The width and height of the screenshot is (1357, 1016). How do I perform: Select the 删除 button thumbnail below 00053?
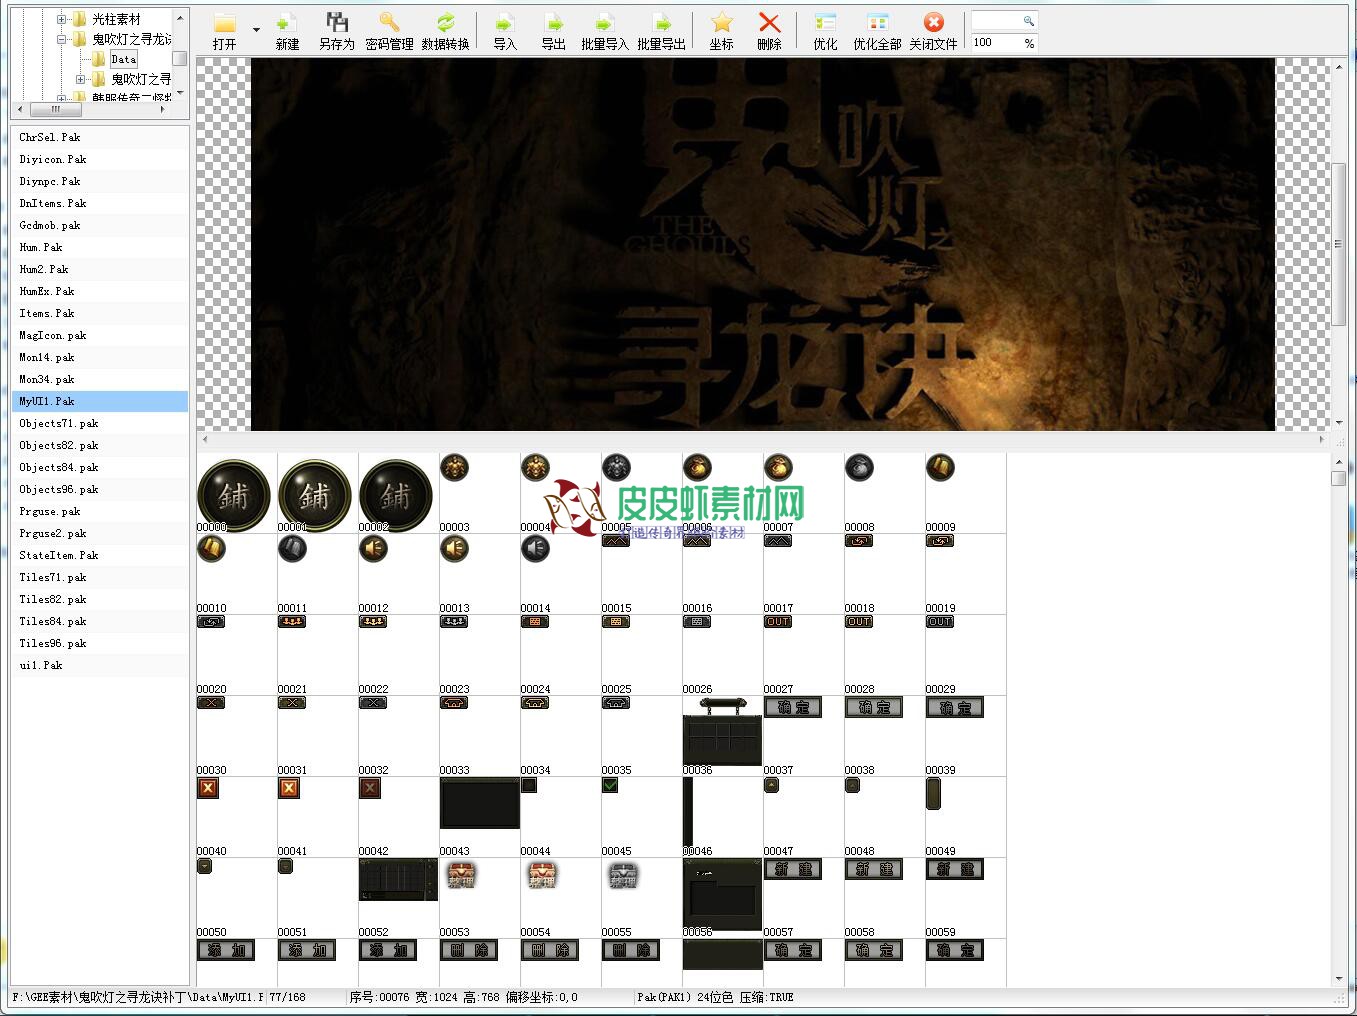pos(469,950)
